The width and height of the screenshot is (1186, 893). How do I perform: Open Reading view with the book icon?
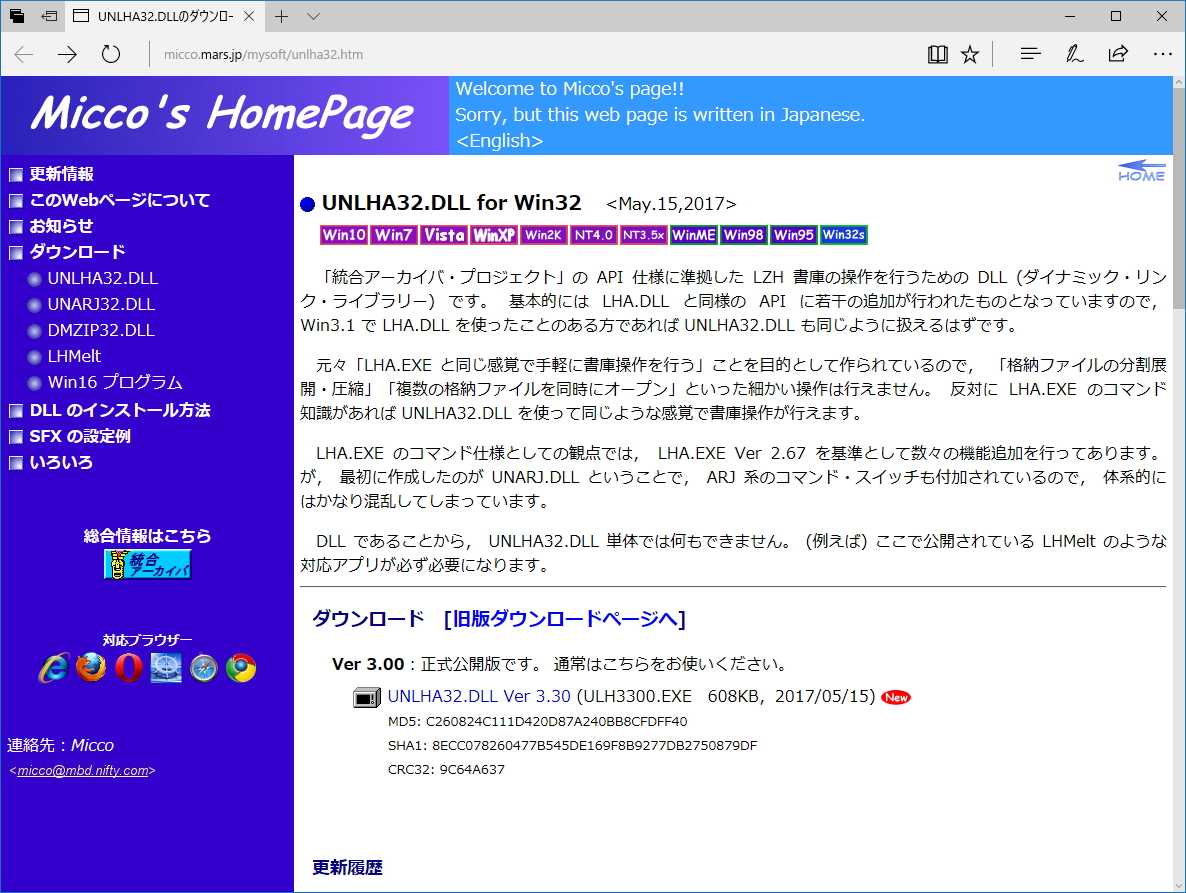coord(937,53)
